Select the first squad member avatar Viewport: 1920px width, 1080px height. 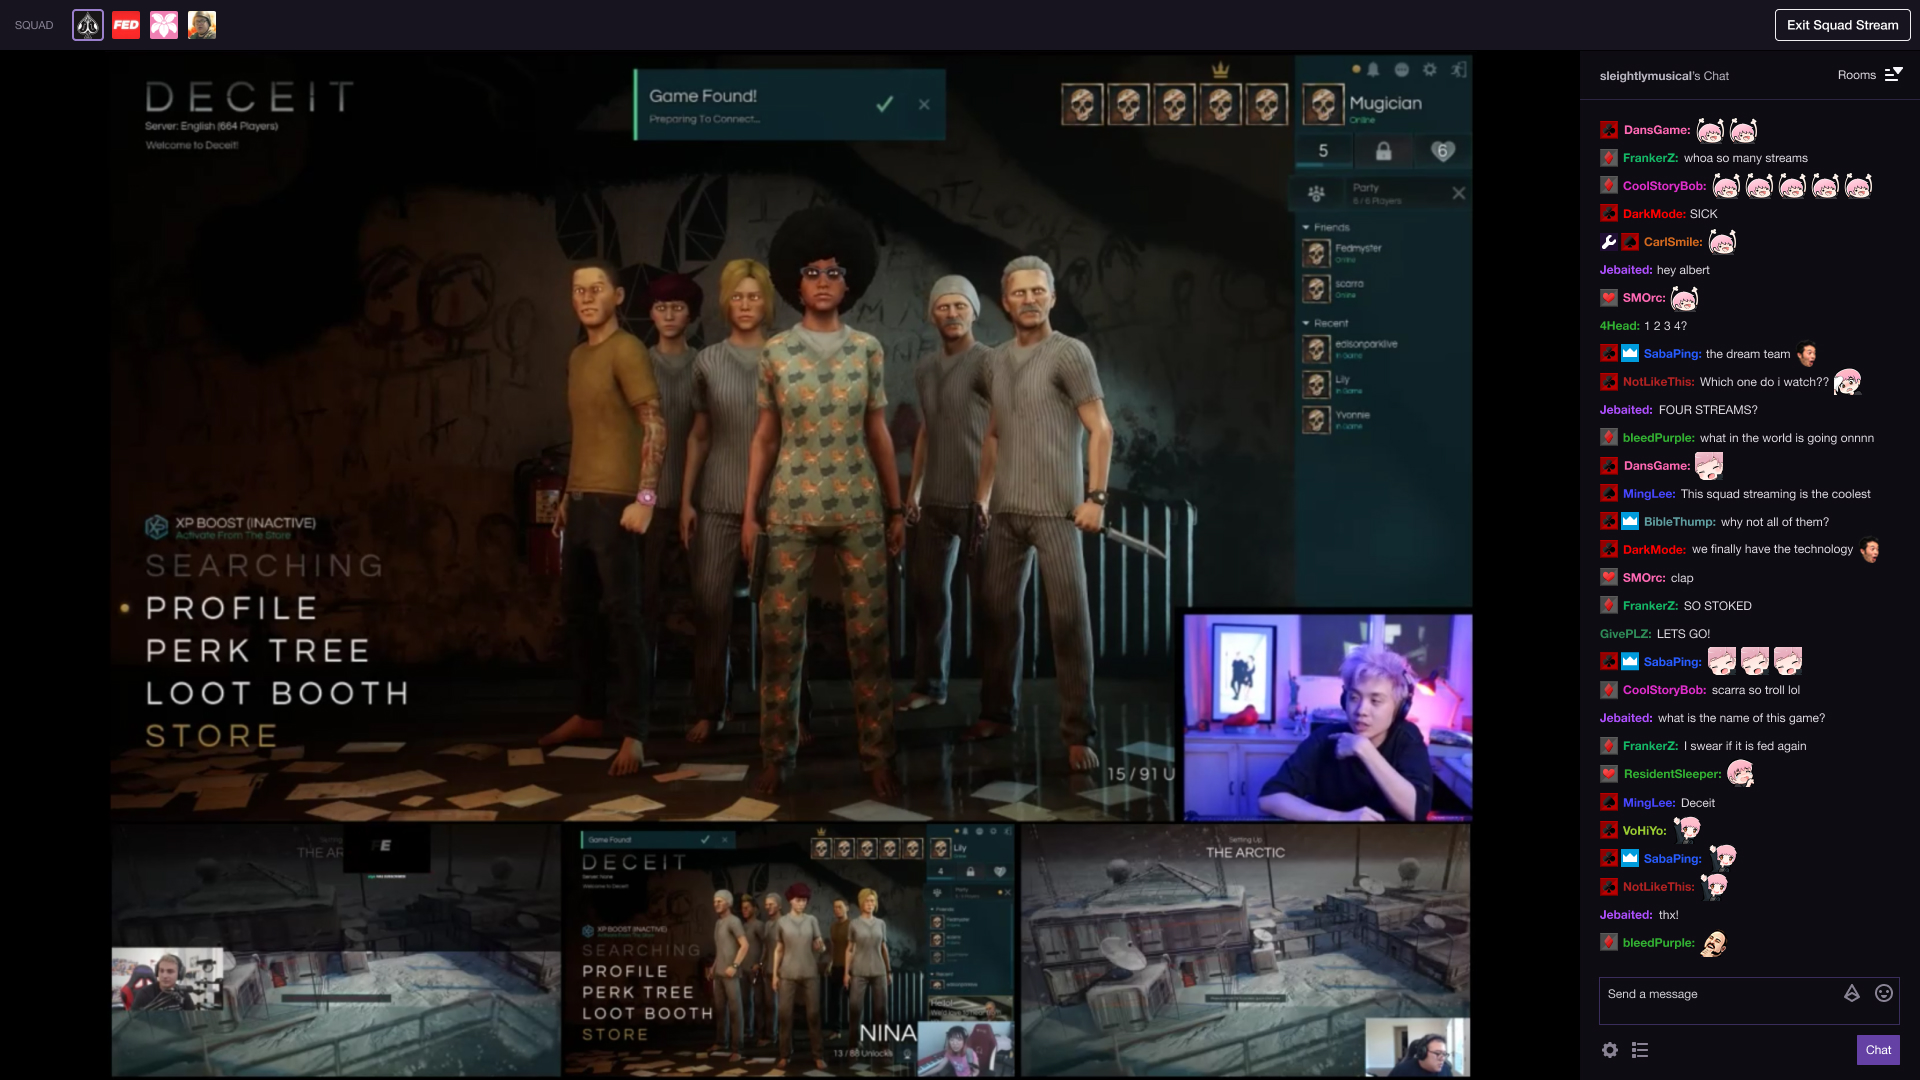pyautogui.click(x=88, y=25)
